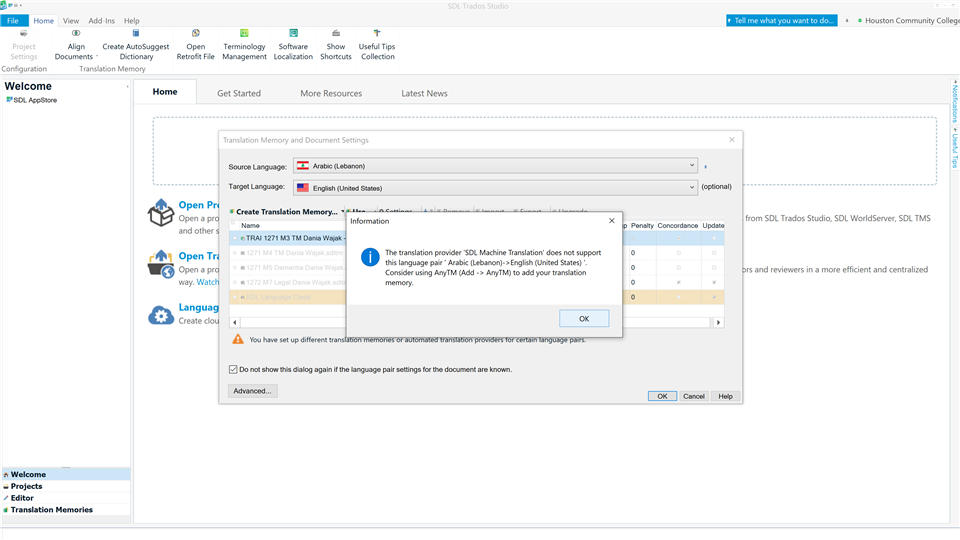The image size is (960, 540).
Task: Click the Lebanon flag in Source Language
Action: pos(302,166)
